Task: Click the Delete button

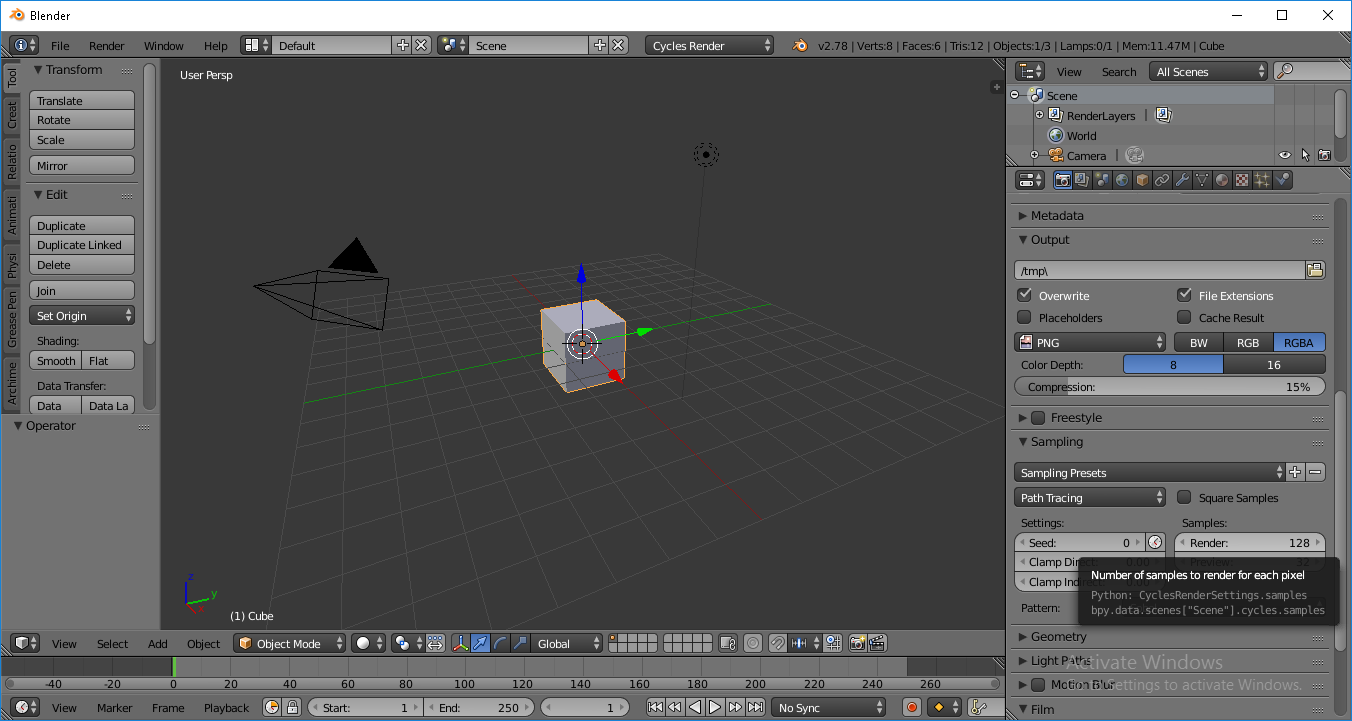Action: click(x=82, y=265)
